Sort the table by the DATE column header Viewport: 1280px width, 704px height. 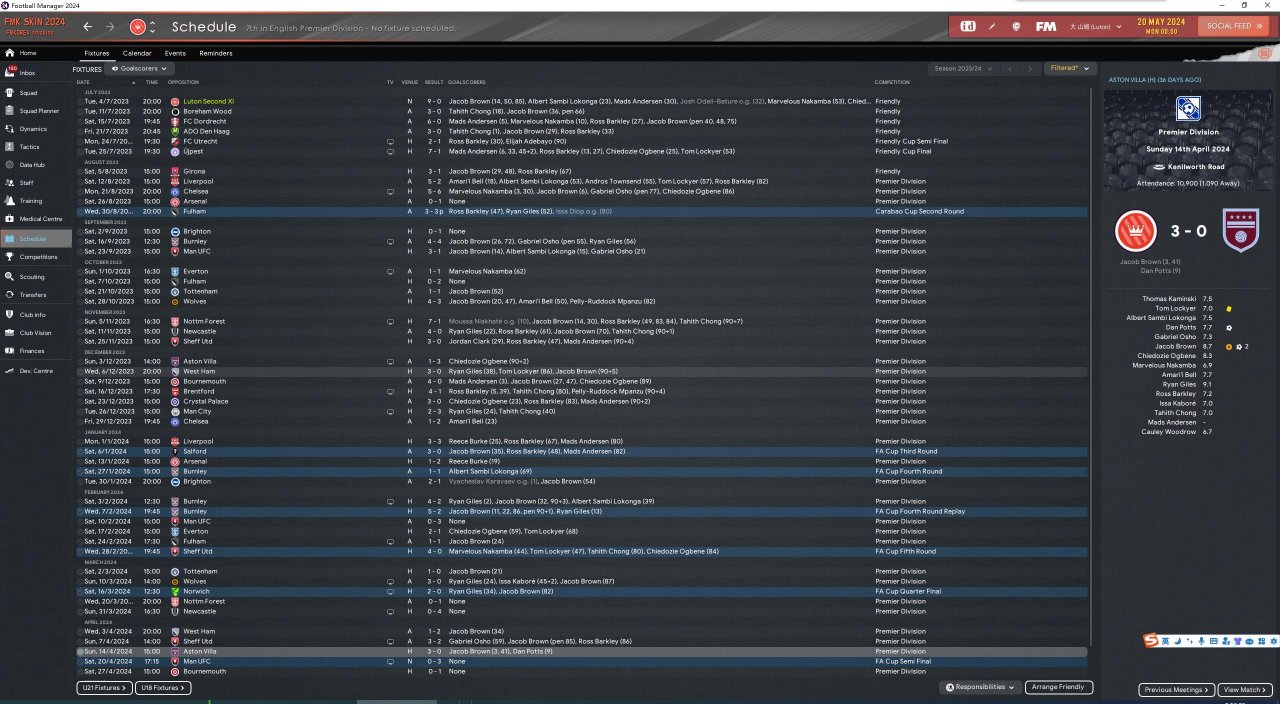(x=83, y=82)
